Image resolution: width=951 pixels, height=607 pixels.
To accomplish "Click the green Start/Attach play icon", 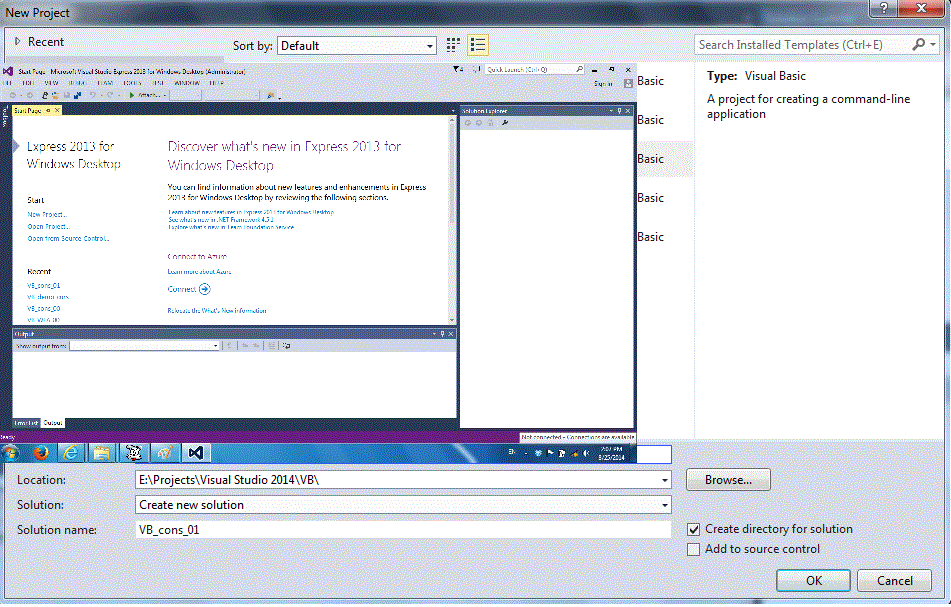I will point(132,95).
